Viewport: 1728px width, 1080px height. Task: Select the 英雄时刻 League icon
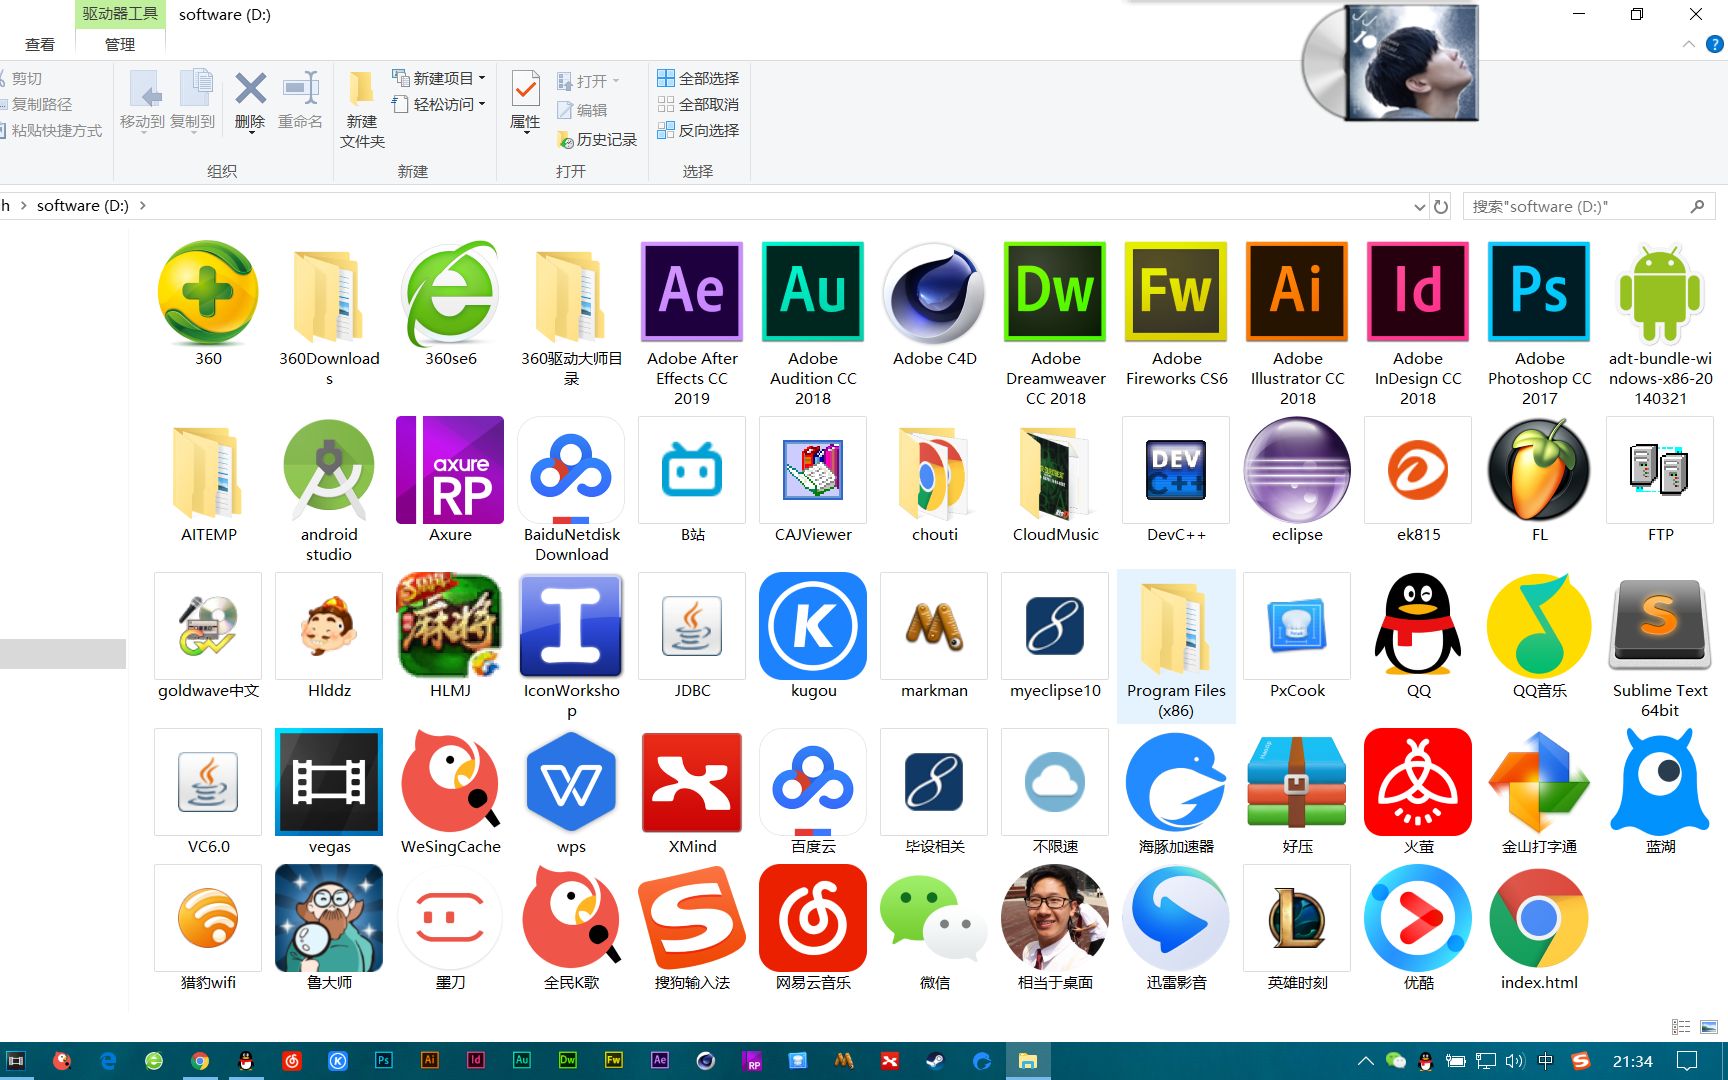[x=1297, y=918]
